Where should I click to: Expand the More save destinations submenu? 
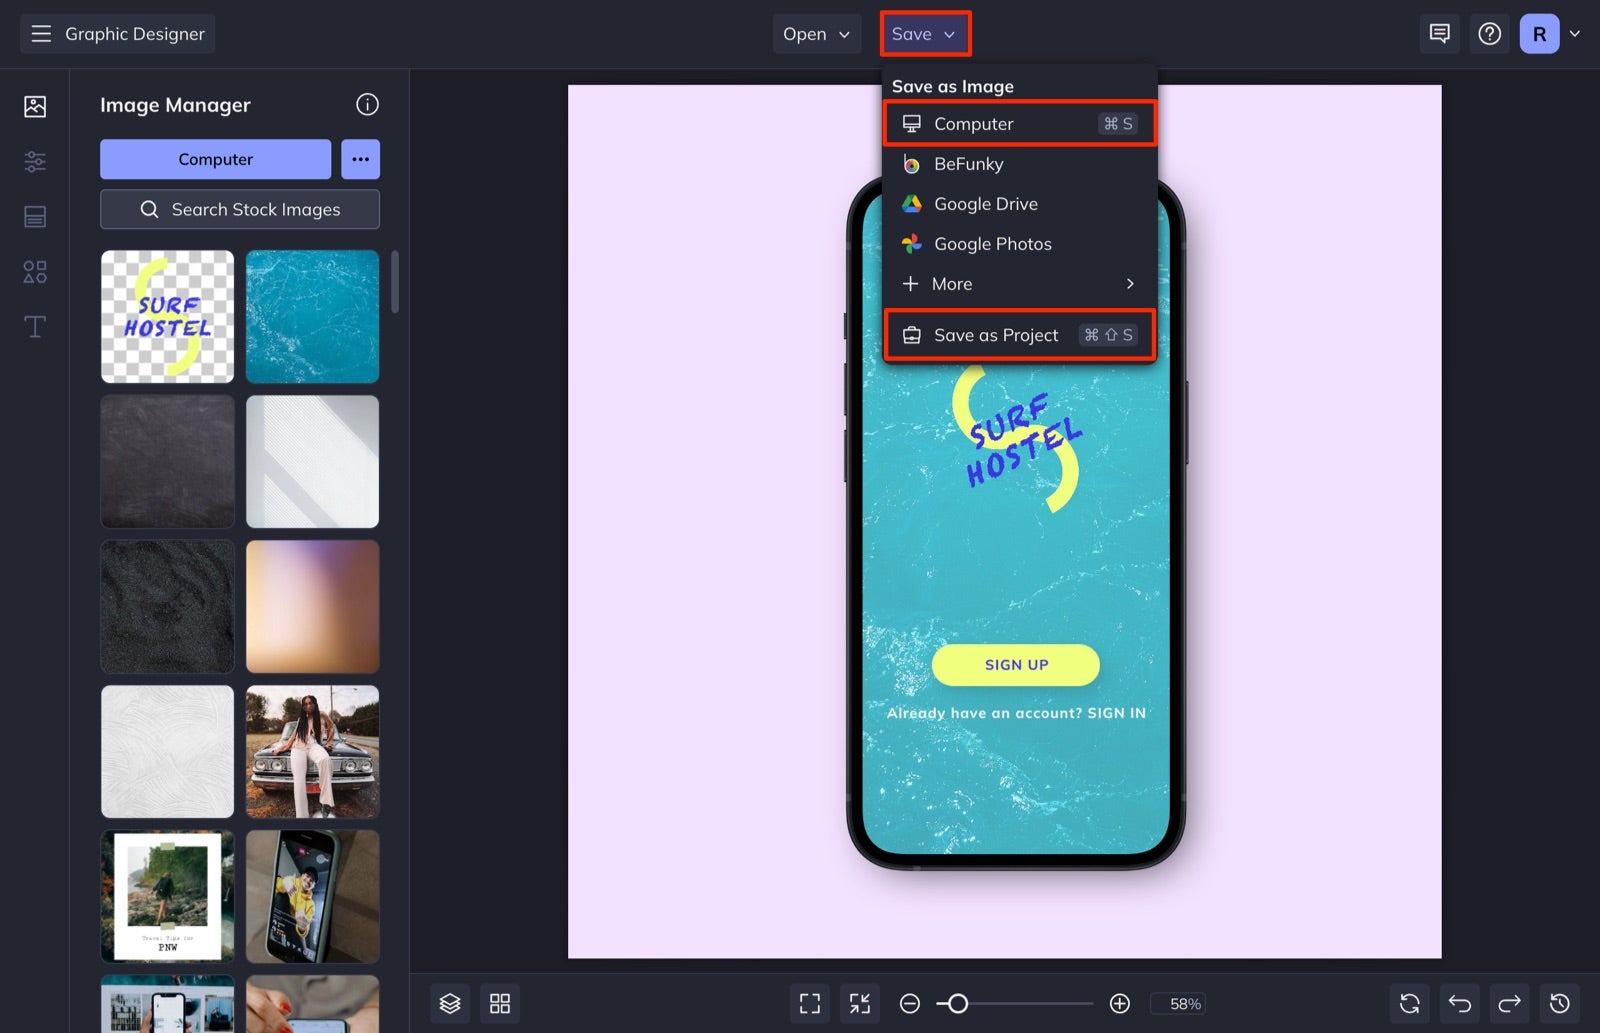pos(1019,284)
